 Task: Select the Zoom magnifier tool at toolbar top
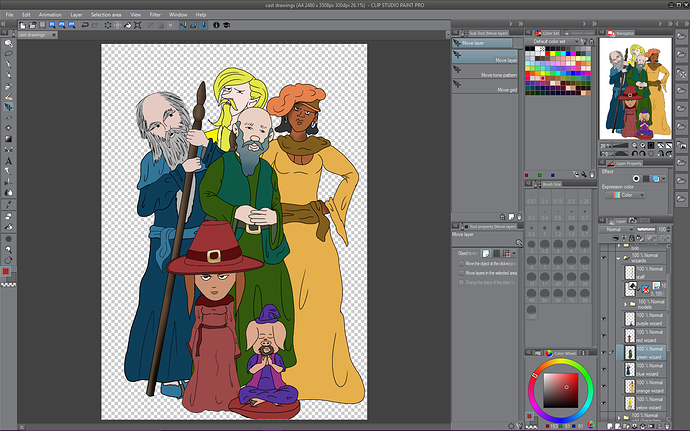9,45
